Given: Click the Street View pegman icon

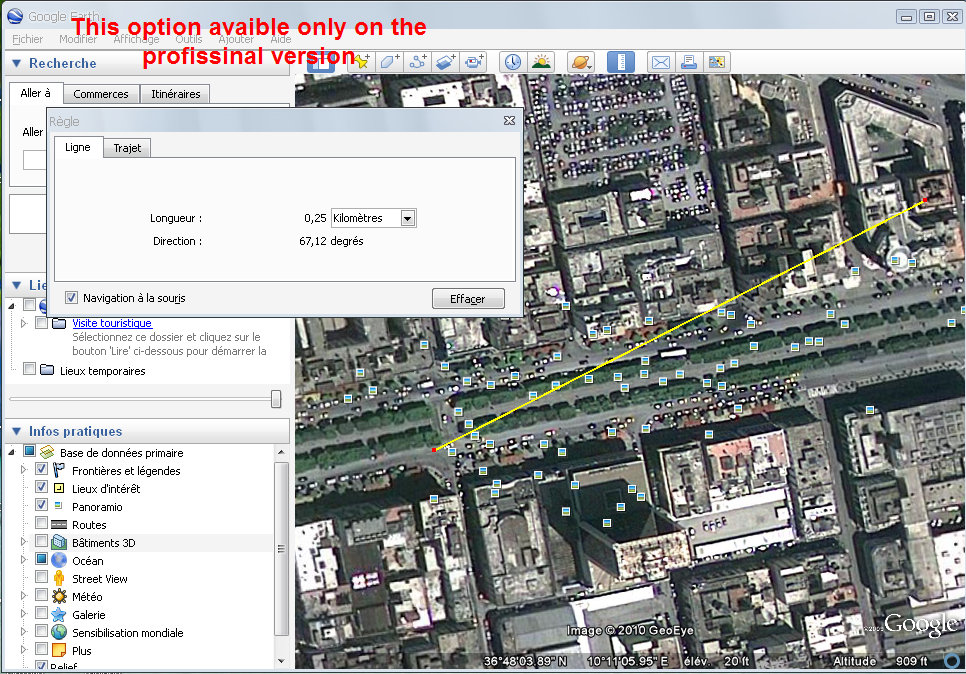Looking at the screenshot, I should pos(59,578).
